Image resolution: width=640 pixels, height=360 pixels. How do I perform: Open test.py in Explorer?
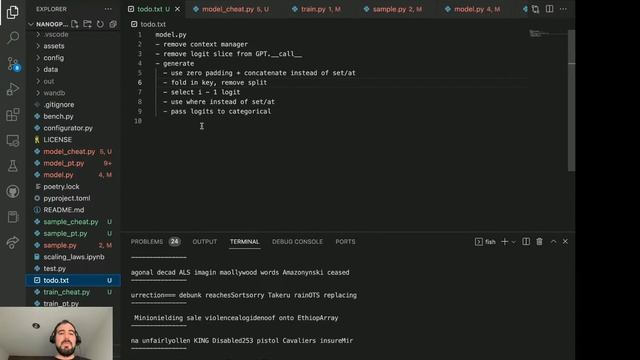(x=73, y=269)
